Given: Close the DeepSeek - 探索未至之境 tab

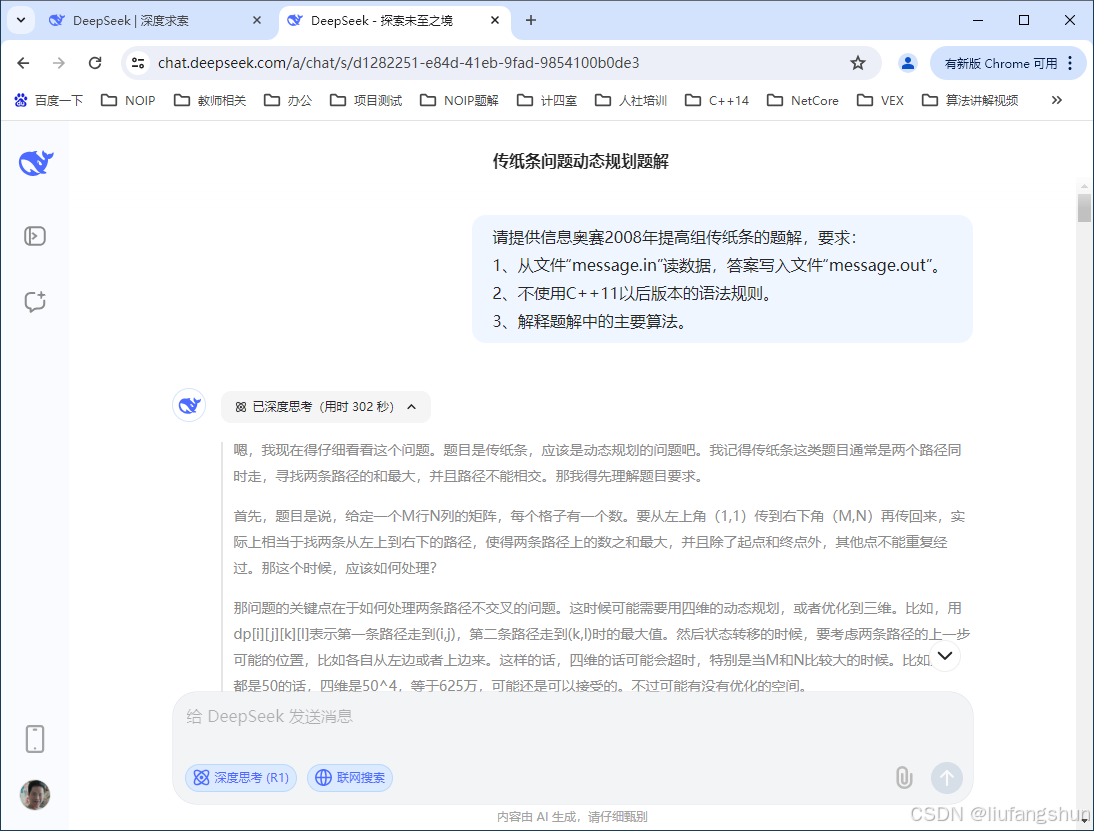Looking at the screenshot, I should pyautogui.click(x=495, y=20).
